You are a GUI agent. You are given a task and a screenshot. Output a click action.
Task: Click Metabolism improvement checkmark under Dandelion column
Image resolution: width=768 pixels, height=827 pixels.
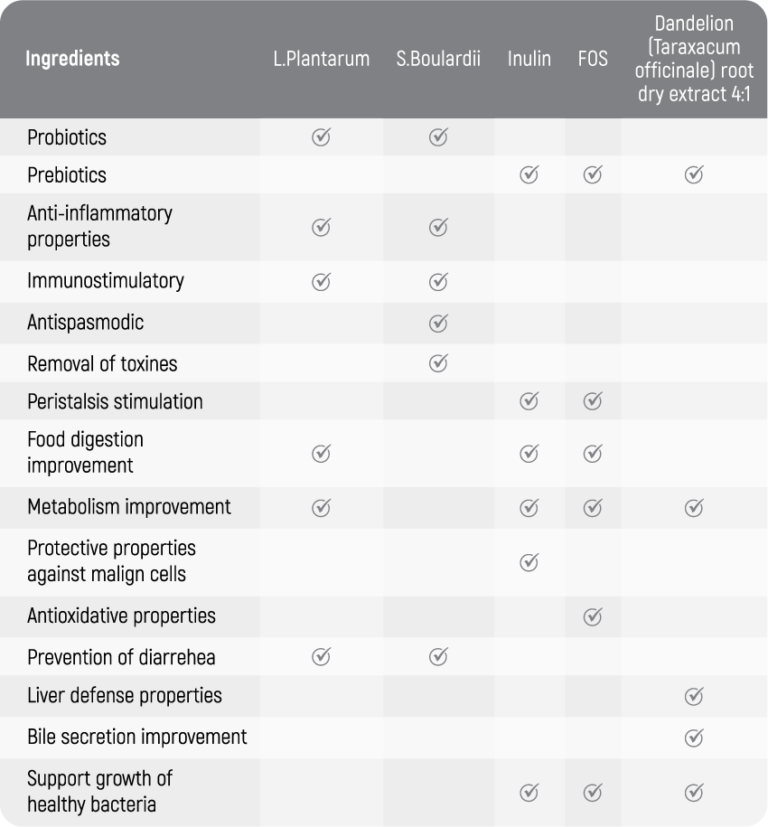click(x=693, y=507)
